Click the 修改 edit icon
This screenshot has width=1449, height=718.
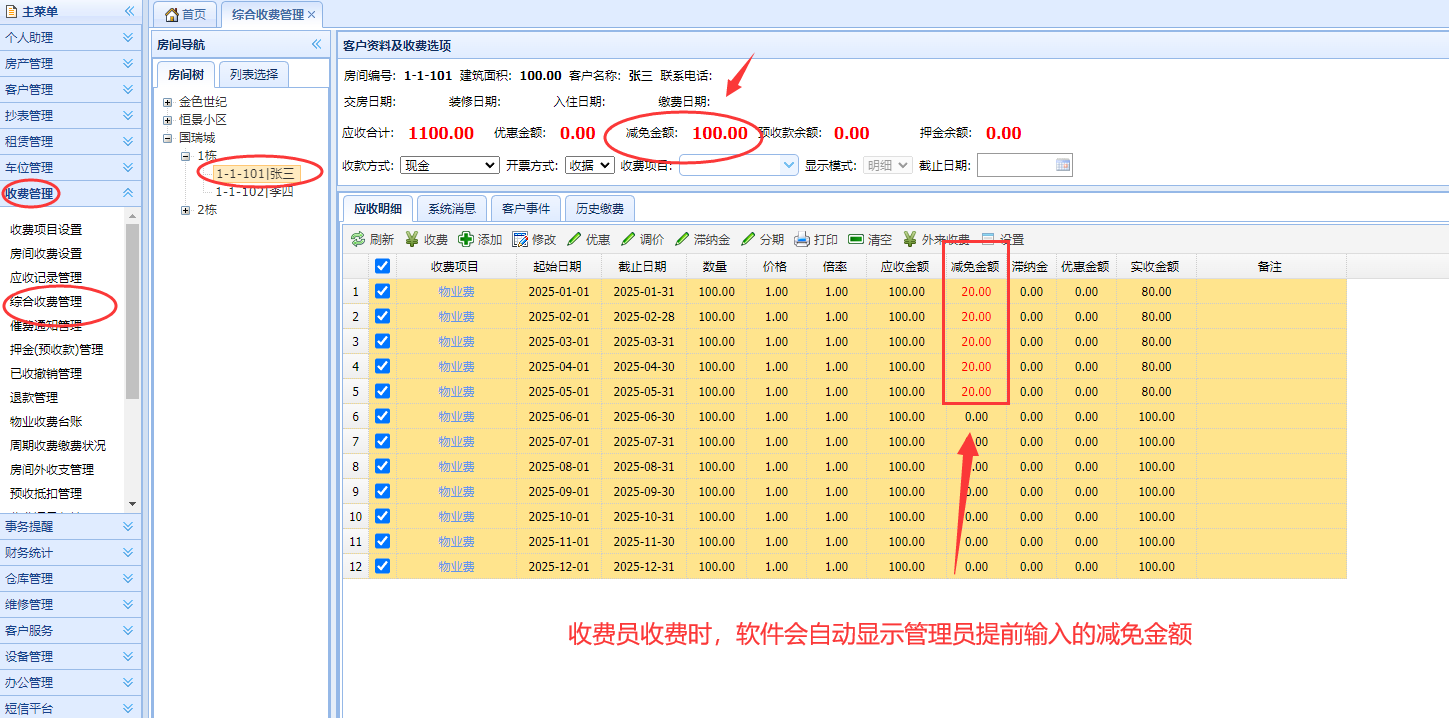click(520, 240)
